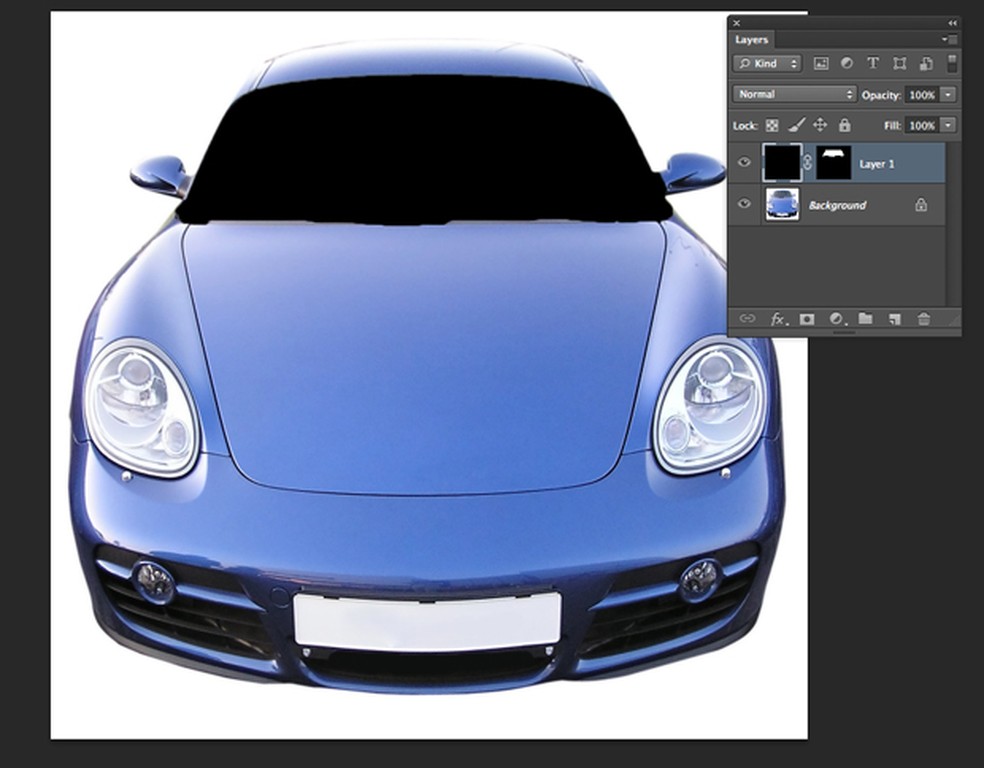
Task: Create a new layer
Action: 895,319
